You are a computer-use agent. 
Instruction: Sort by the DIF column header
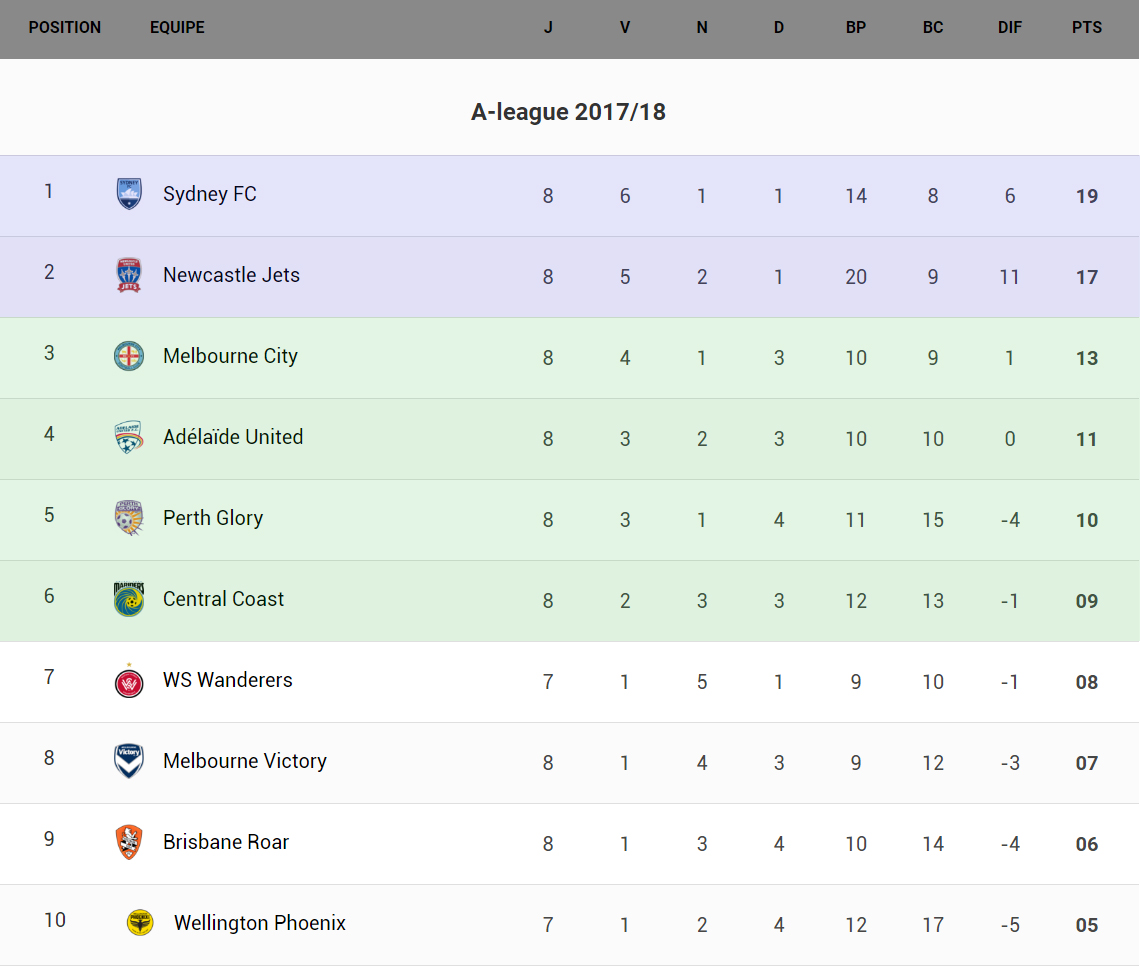coord(1010,28)
